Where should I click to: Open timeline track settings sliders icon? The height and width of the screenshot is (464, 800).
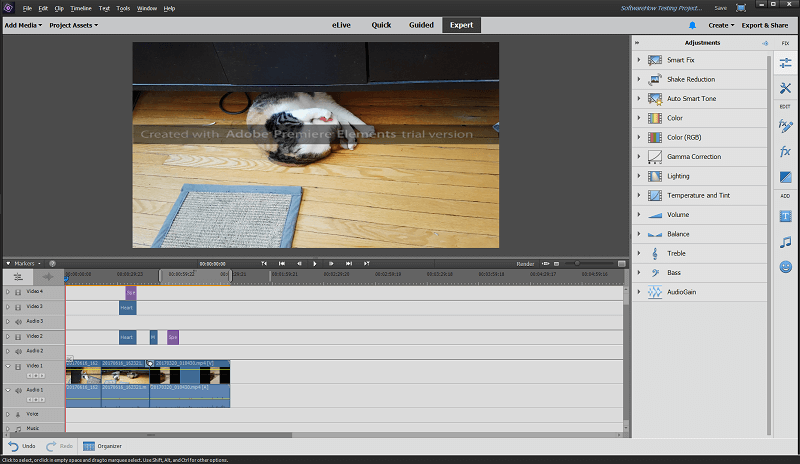[18, 277]
